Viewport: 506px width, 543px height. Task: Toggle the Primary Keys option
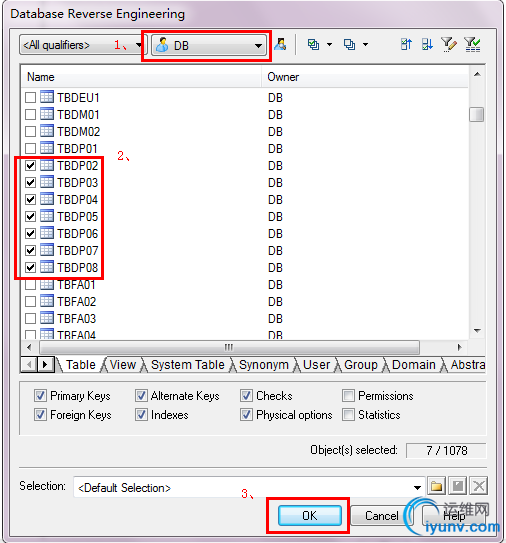(40, 395)
